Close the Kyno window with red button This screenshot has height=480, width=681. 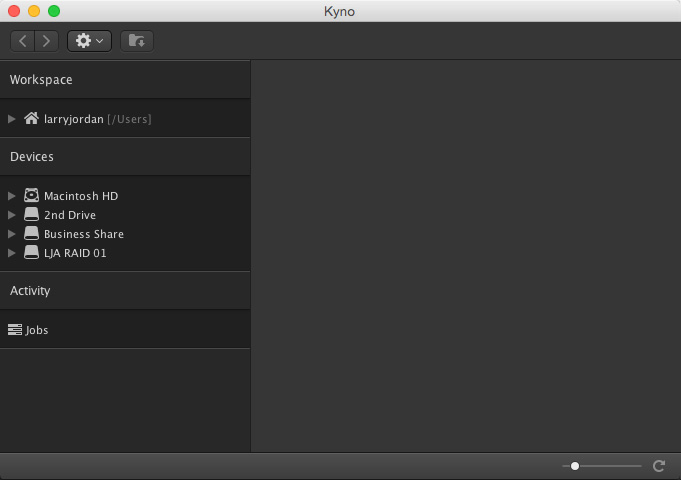tap(14, 11)
